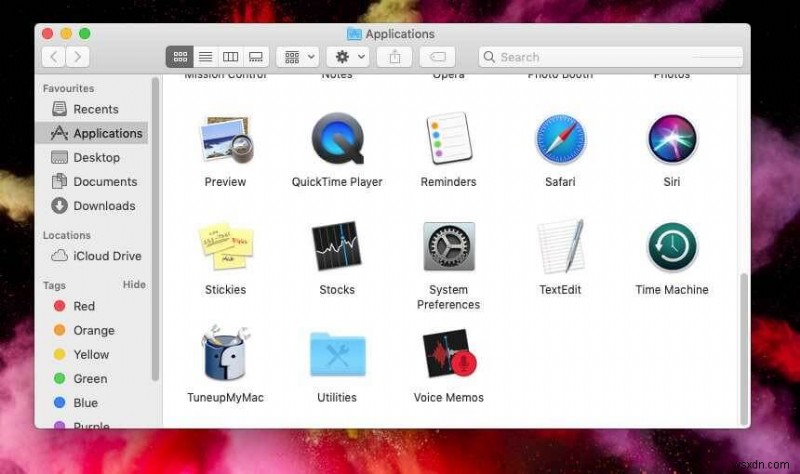Select the Orange tag
Image resolution: width=800 pixels, height=474 pixels.
click(x=92, y=331)
